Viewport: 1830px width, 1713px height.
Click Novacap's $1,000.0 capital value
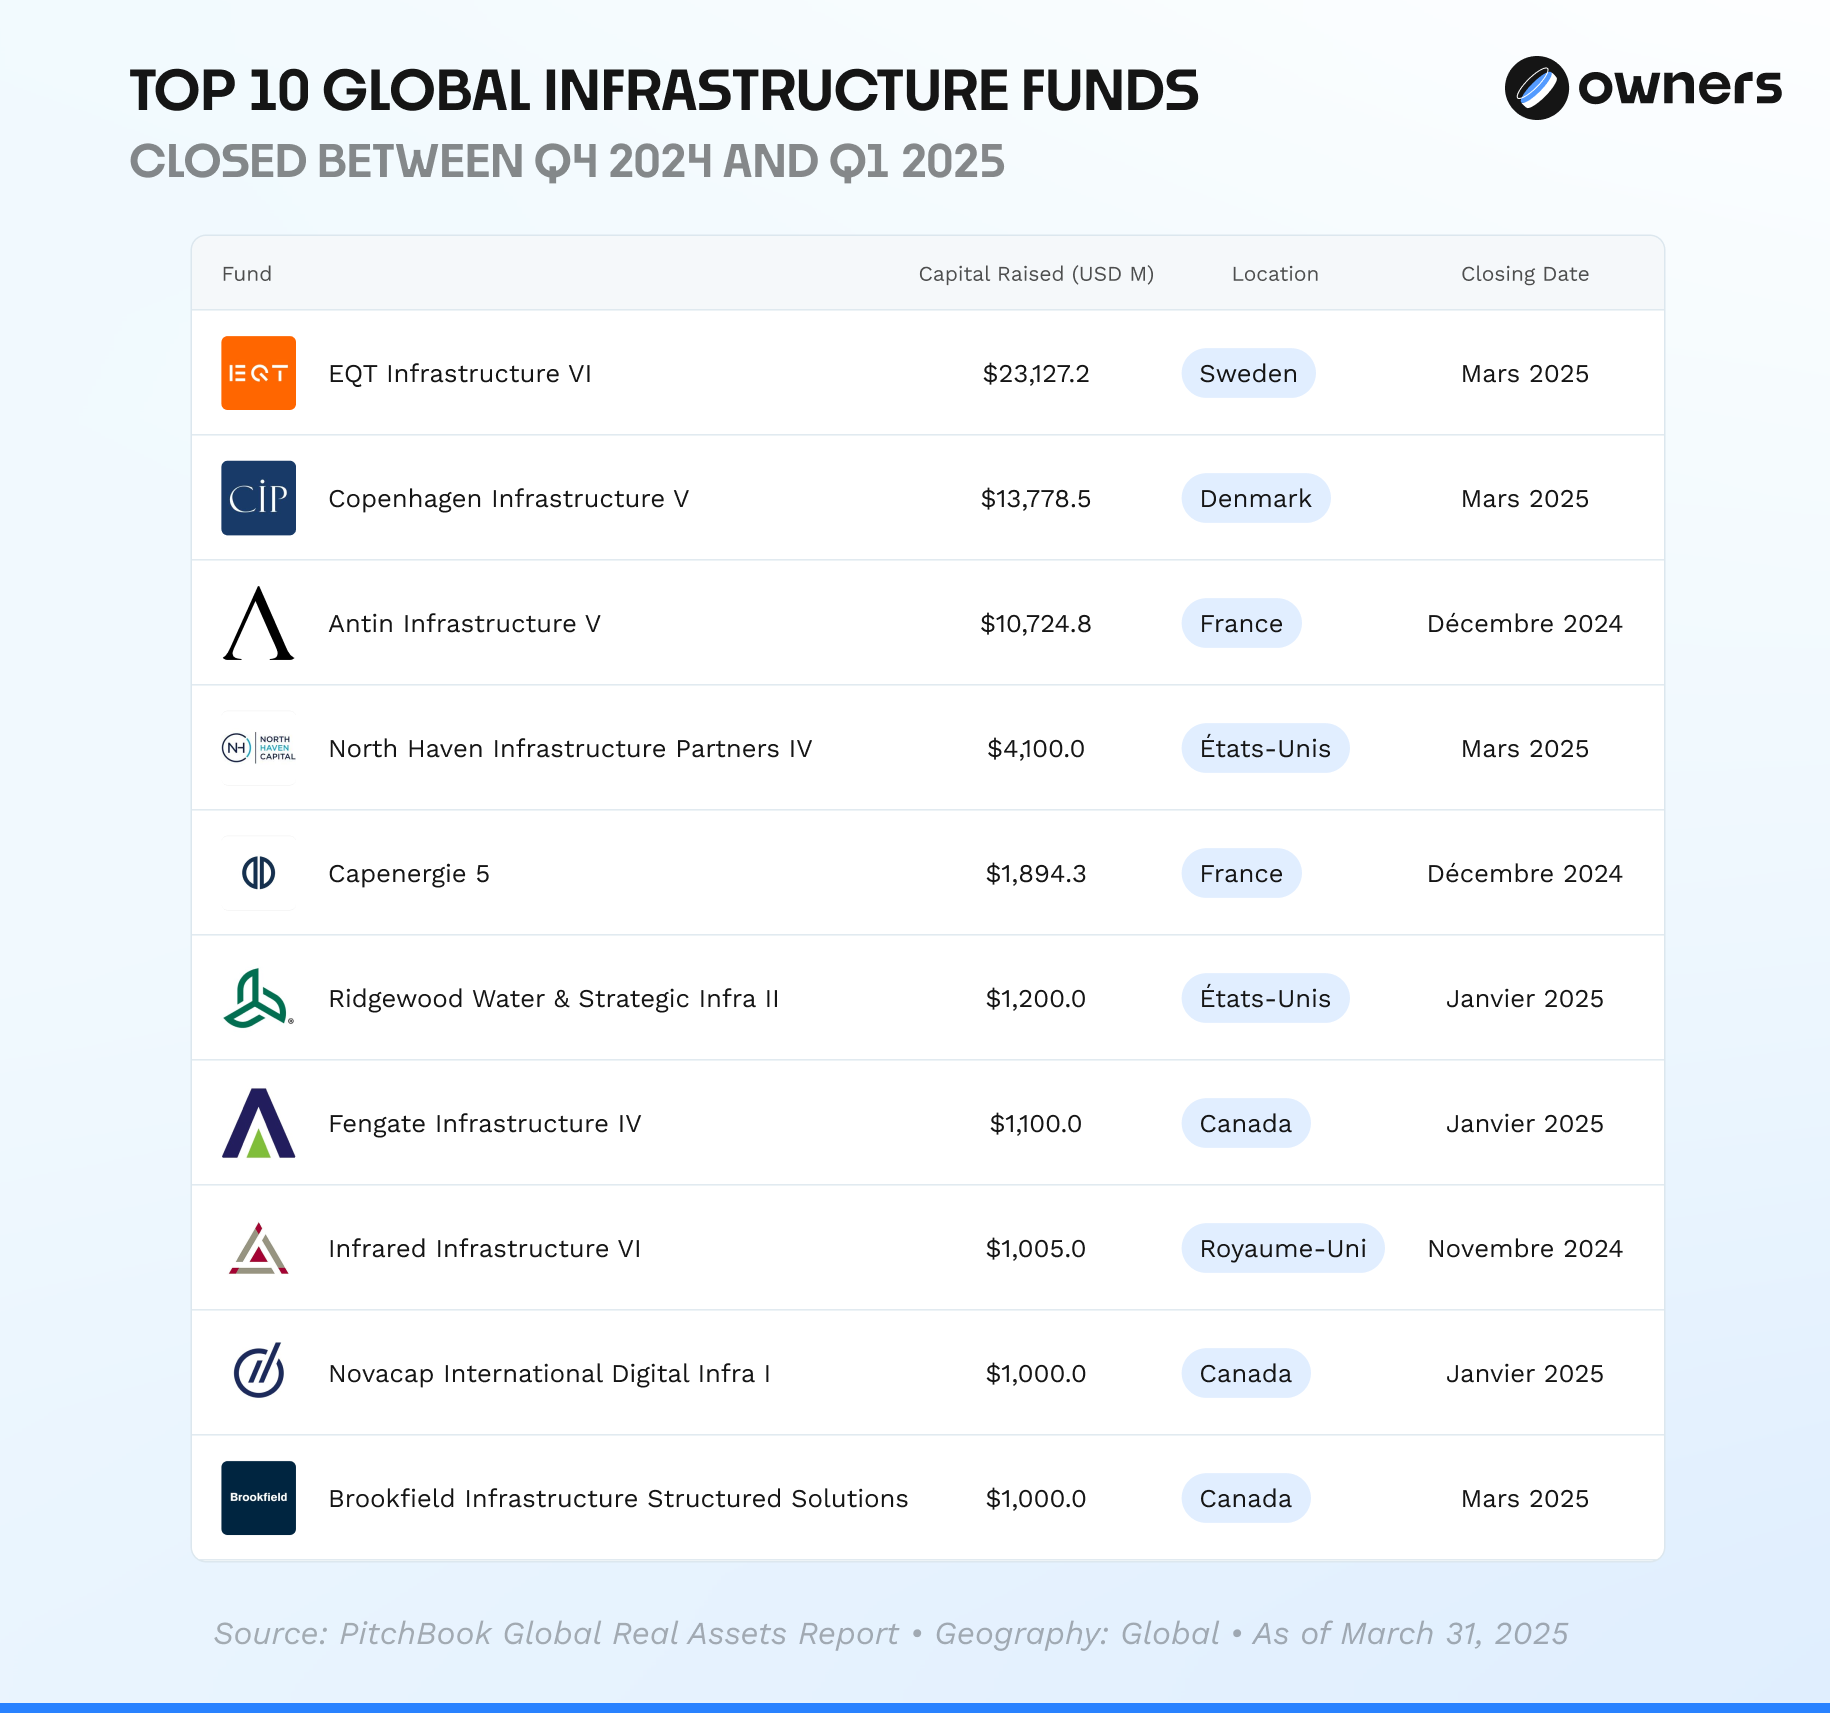pyautogui.click(x=1036, y=1373)
